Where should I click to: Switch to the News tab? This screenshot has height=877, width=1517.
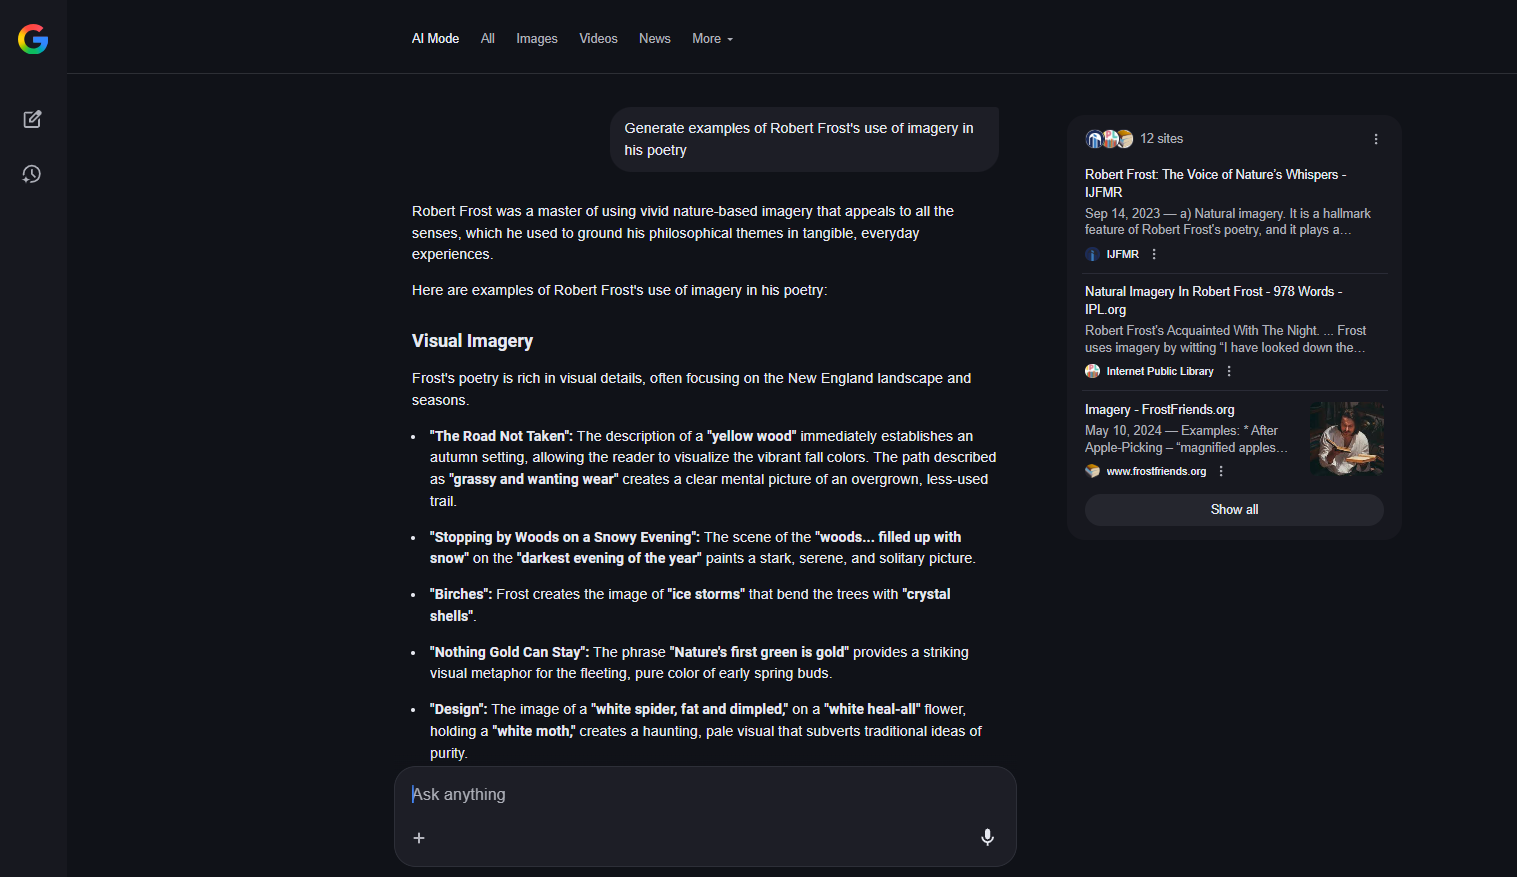coord(654,38)
